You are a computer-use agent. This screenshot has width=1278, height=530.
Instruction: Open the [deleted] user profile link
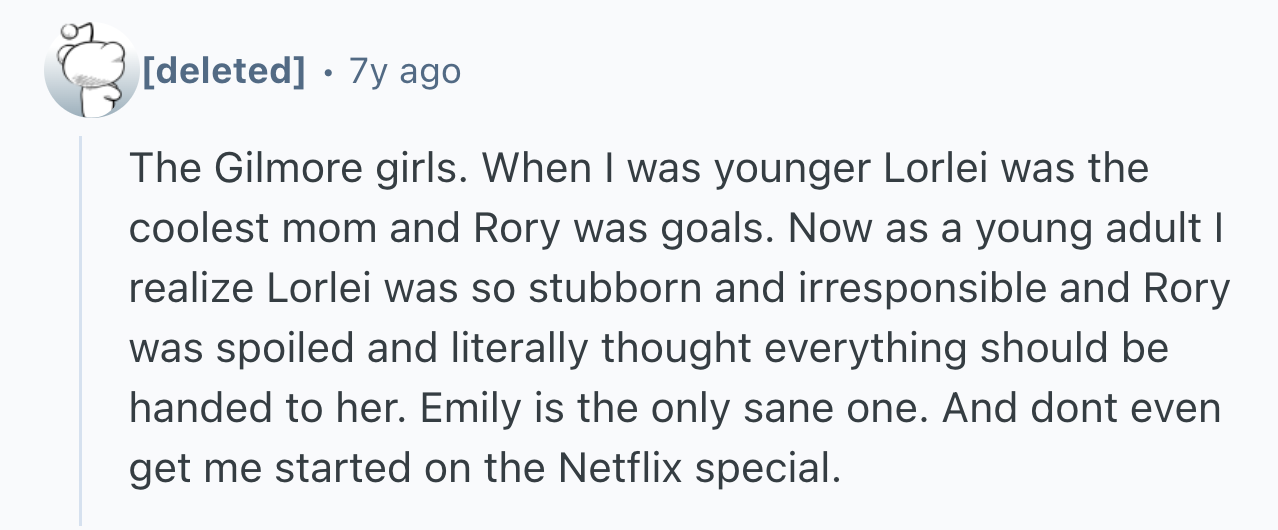[224, 72]
